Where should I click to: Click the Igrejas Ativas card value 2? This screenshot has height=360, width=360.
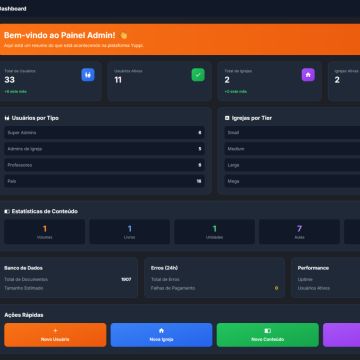click(337, 80)
